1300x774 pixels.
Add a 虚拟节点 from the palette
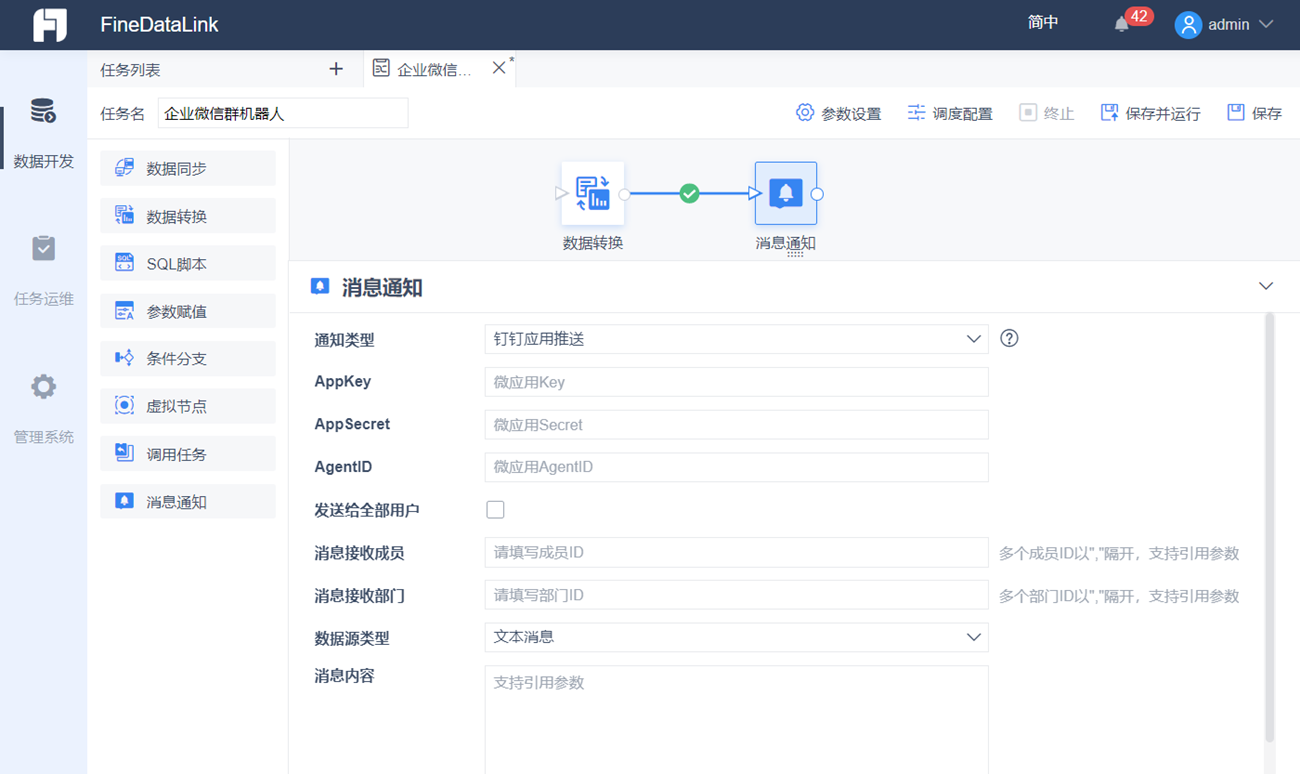(x=188, y=406)
